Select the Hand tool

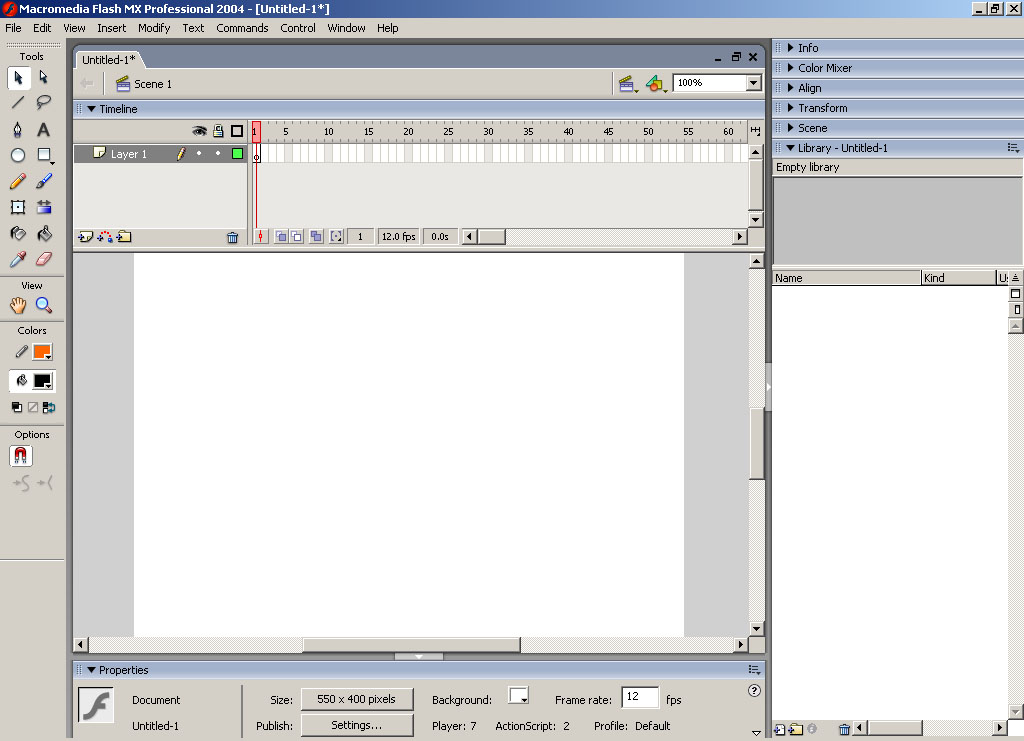tap(18, 306)
